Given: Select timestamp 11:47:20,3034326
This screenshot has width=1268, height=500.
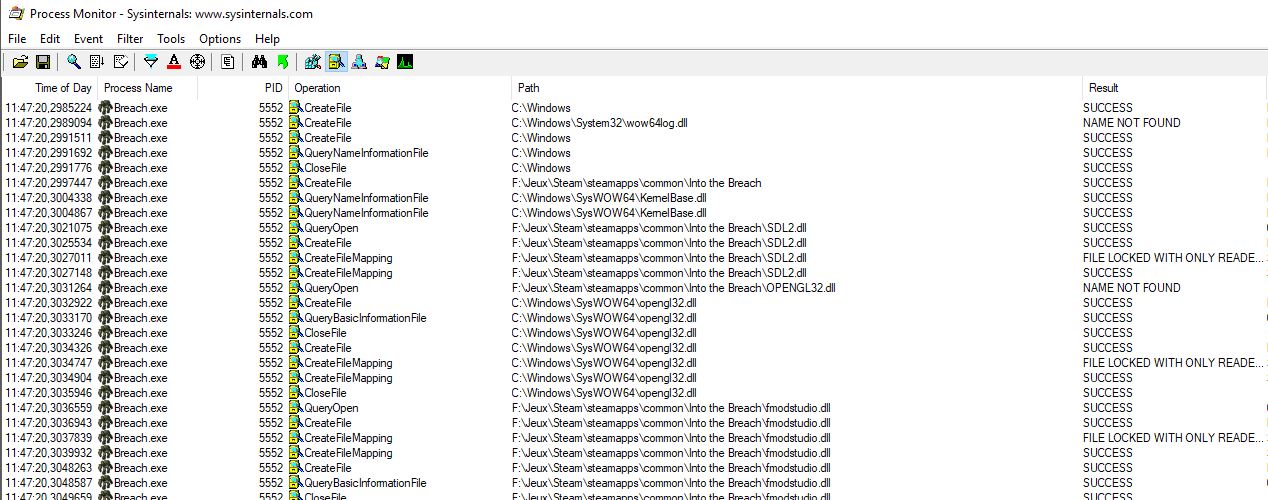Looking at the screenshot, I should [48, 348].
